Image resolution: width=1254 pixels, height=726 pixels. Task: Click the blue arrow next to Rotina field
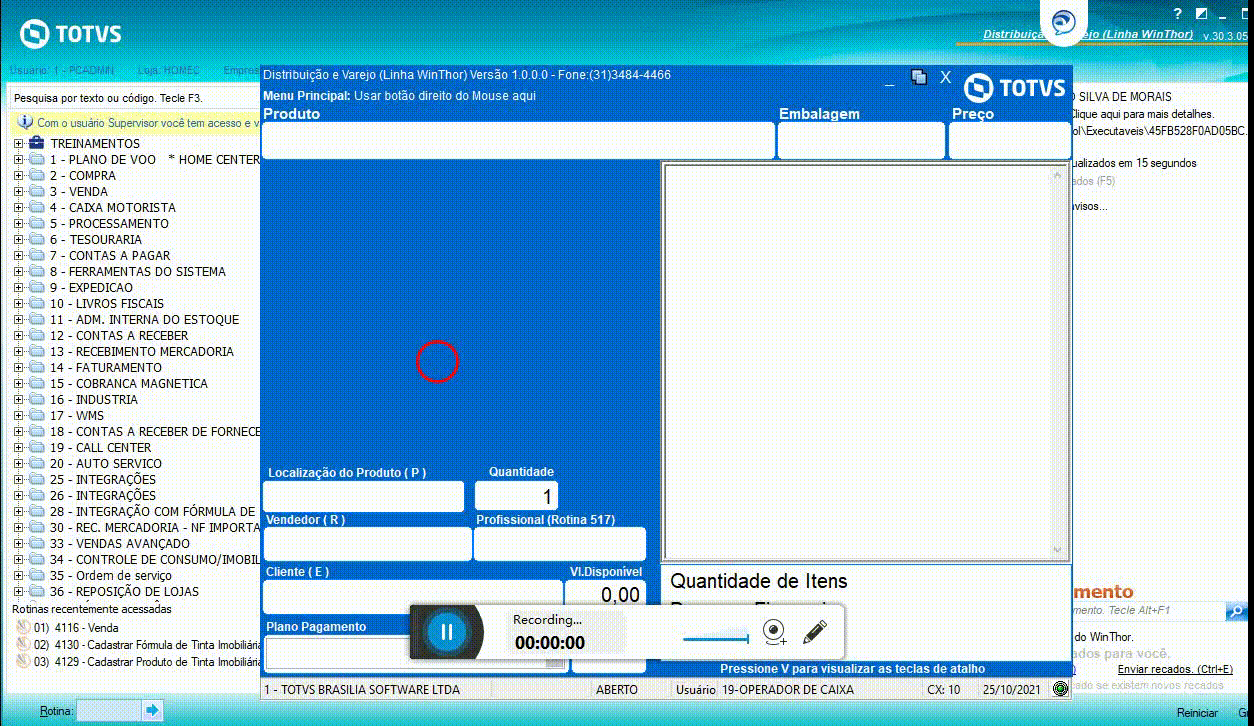[x=152, y=710]
